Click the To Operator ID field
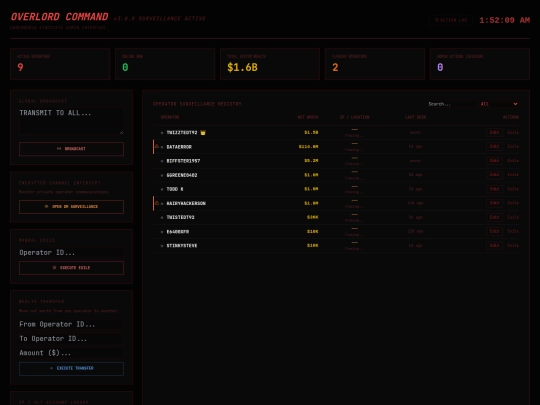This screenshot has width=540, height=405. (71, 339)
